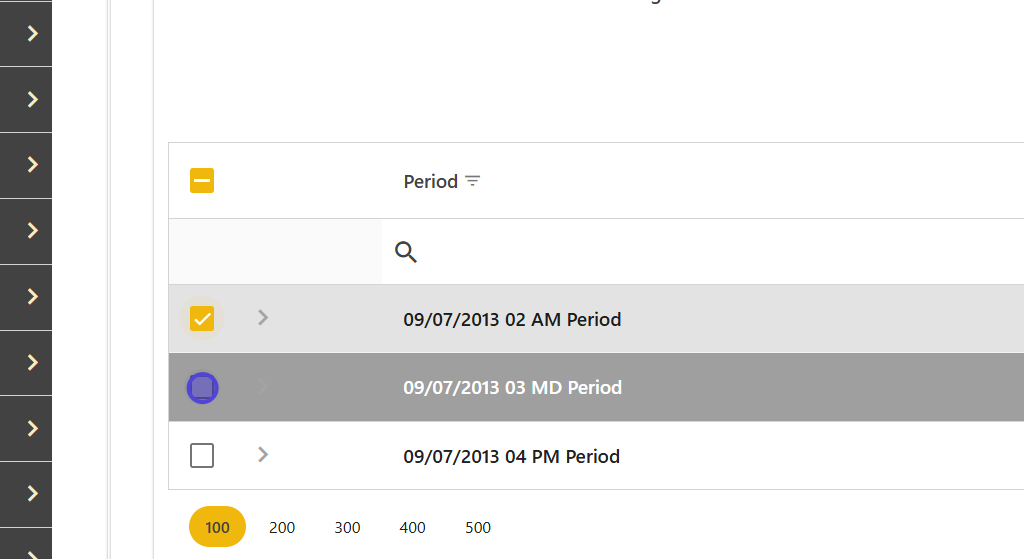The width and height of the screenshot is (1024, 559).
Task: Click the magnifier search icon
Action: 406,252
